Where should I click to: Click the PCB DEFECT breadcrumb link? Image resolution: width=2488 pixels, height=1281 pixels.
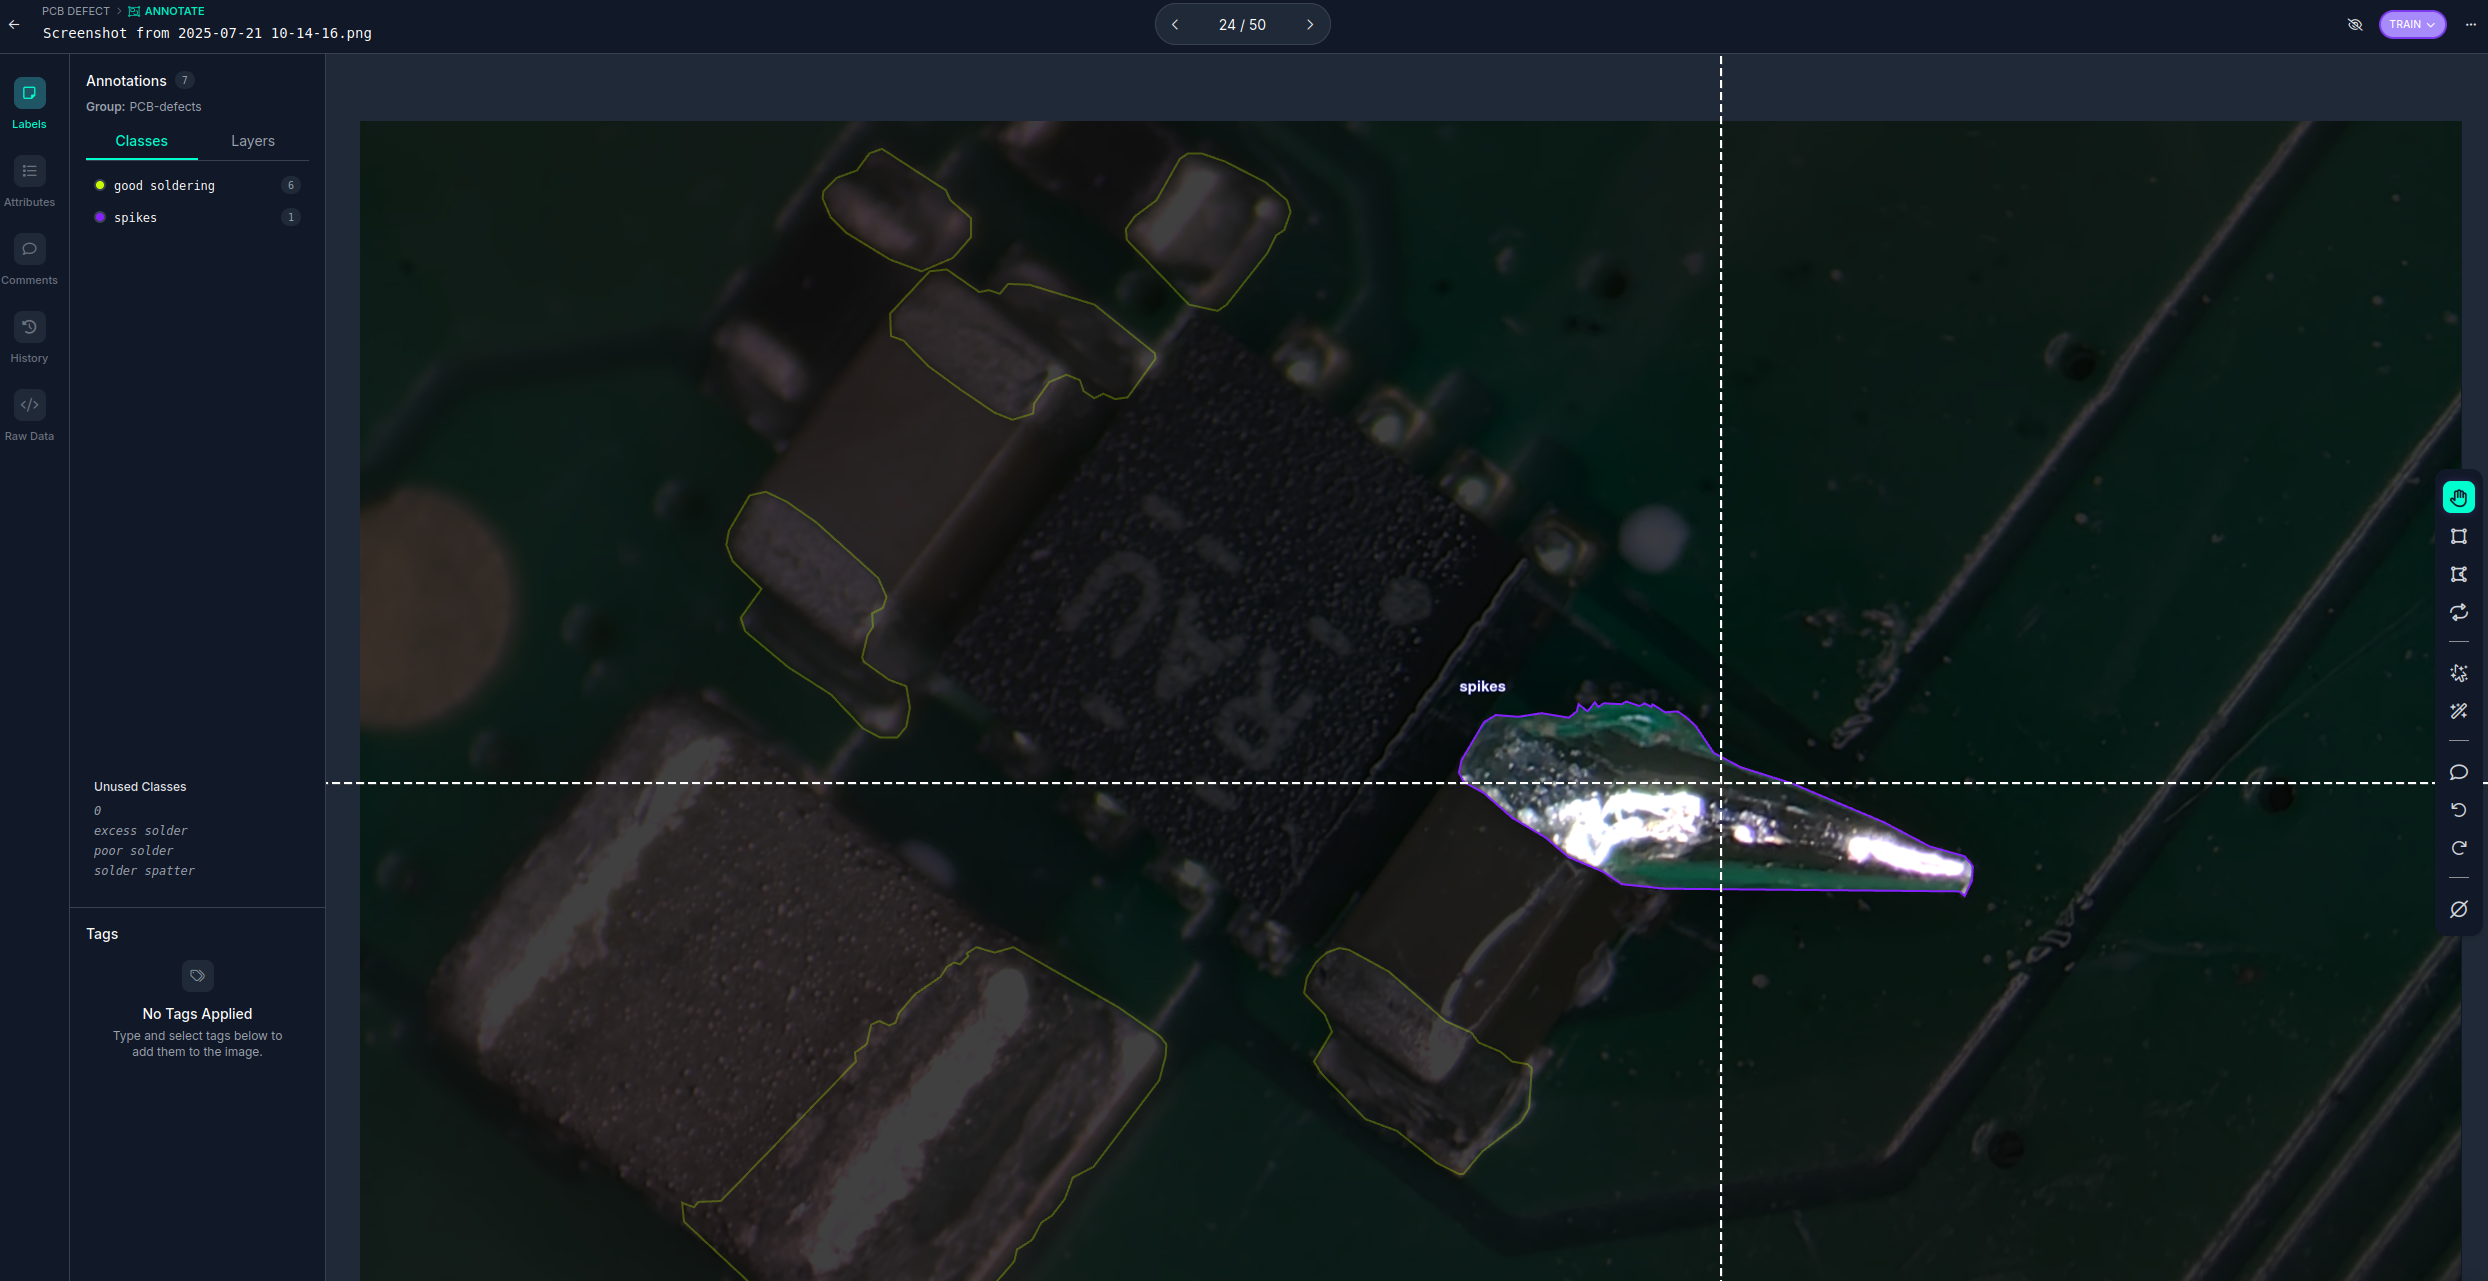(x=76, y=11)
